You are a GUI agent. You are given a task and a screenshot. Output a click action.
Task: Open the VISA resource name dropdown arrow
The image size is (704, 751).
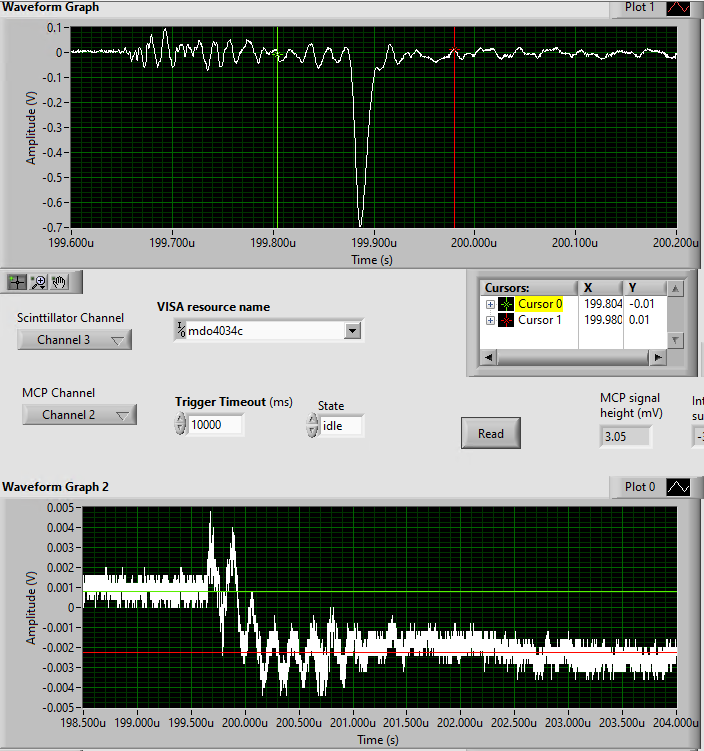click(x=352, y=330)
